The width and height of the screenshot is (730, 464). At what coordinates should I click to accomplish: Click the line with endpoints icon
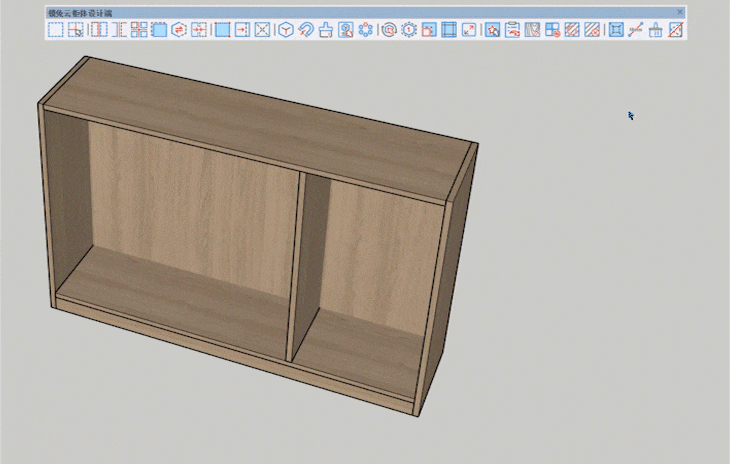coord(635,30)
